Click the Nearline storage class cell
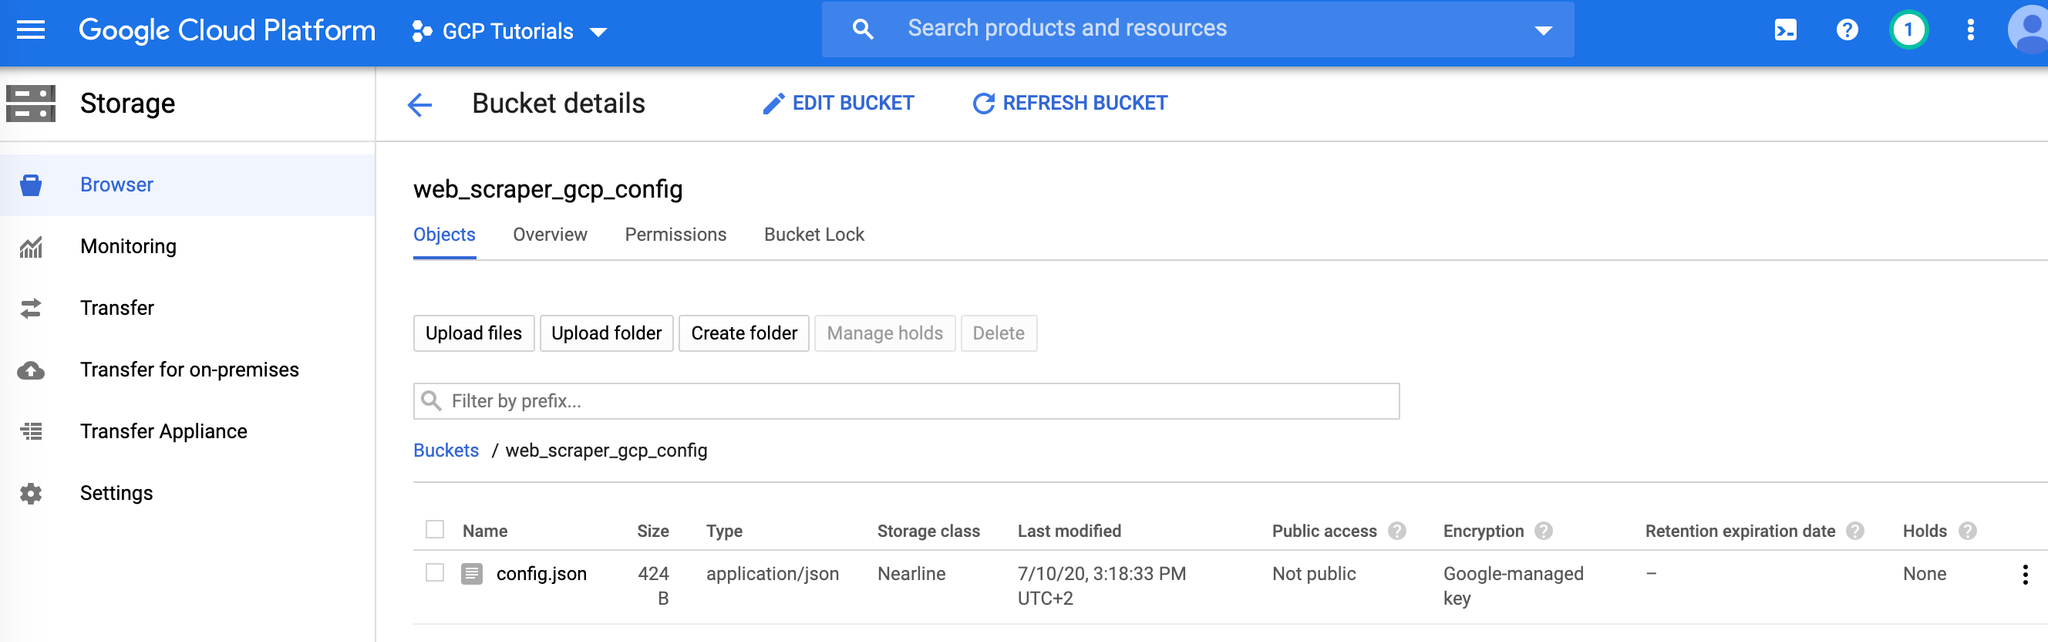 pyautogui.click(x=911, y=574)
